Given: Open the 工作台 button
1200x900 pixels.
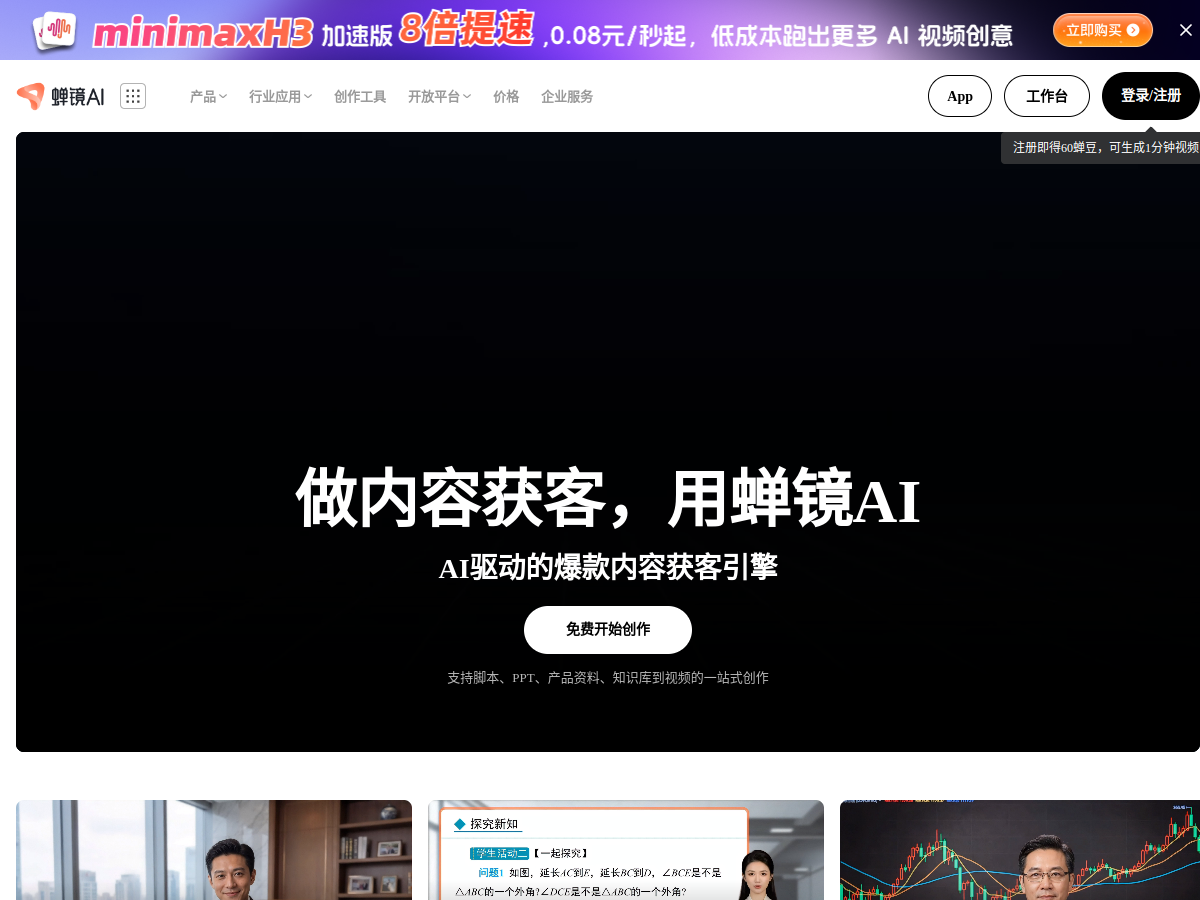Looking at the screenshot, I should point(1047,96).
